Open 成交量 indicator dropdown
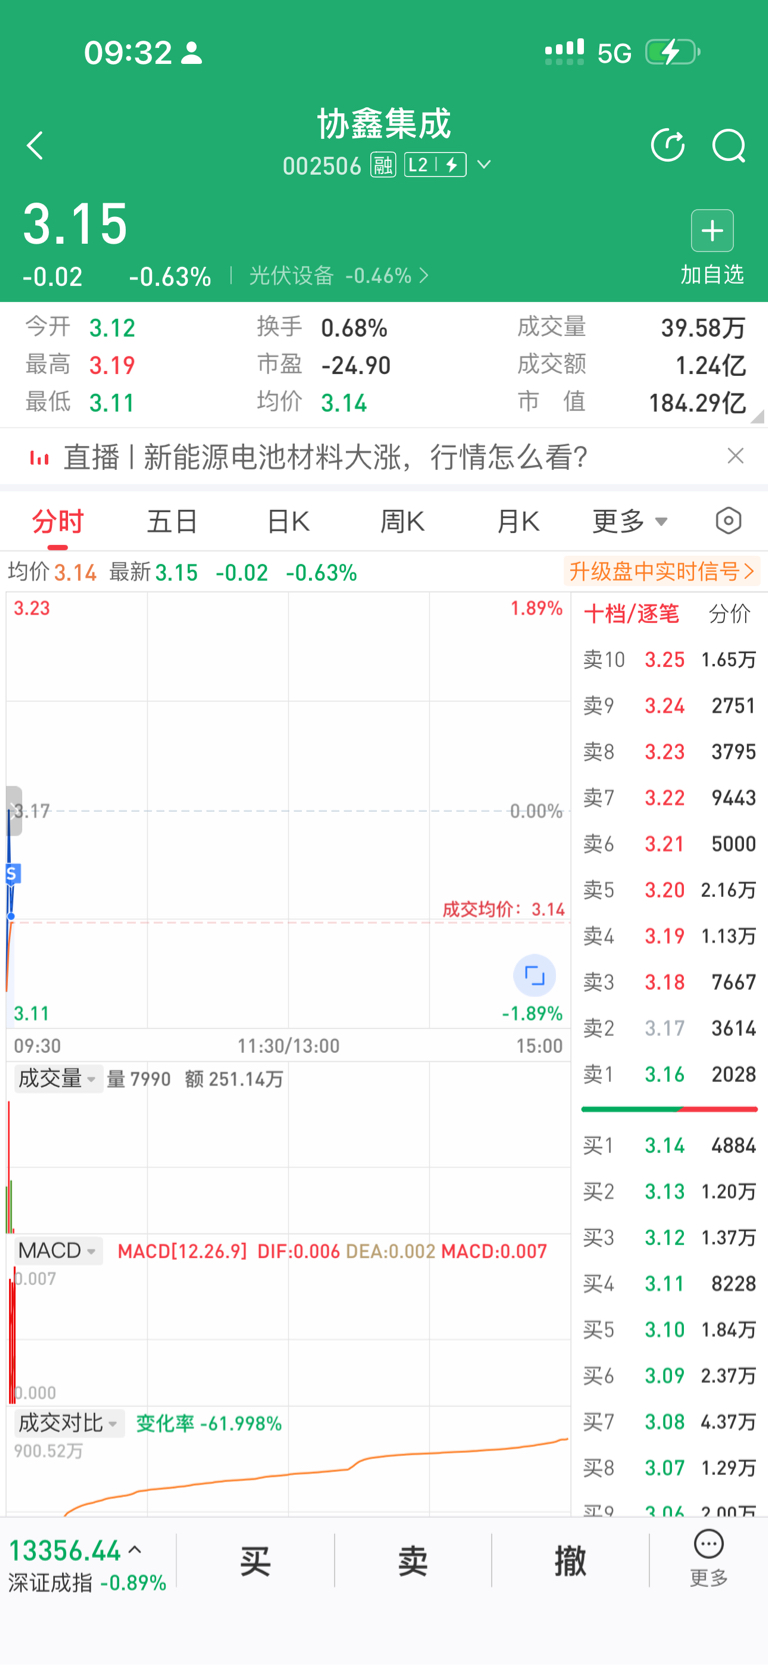 tap(56, 1078)
